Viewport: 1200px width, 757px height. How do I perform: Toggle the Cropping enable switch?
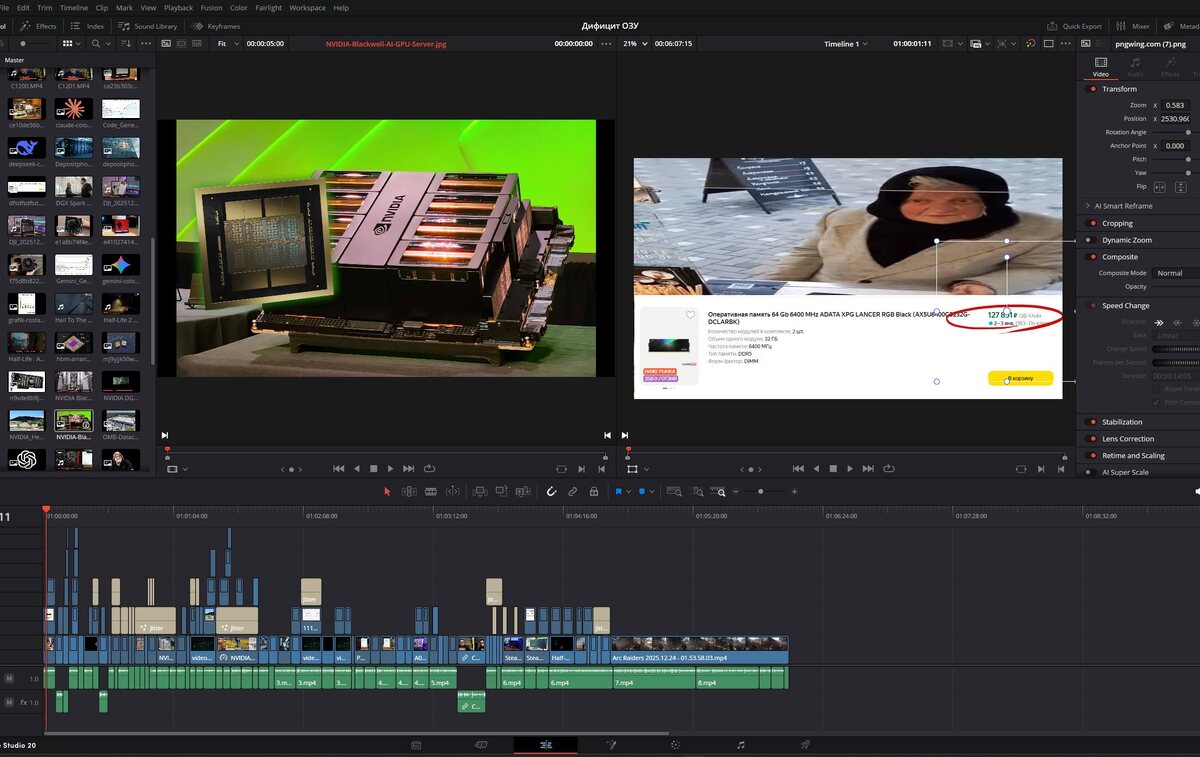point(1091,223)
